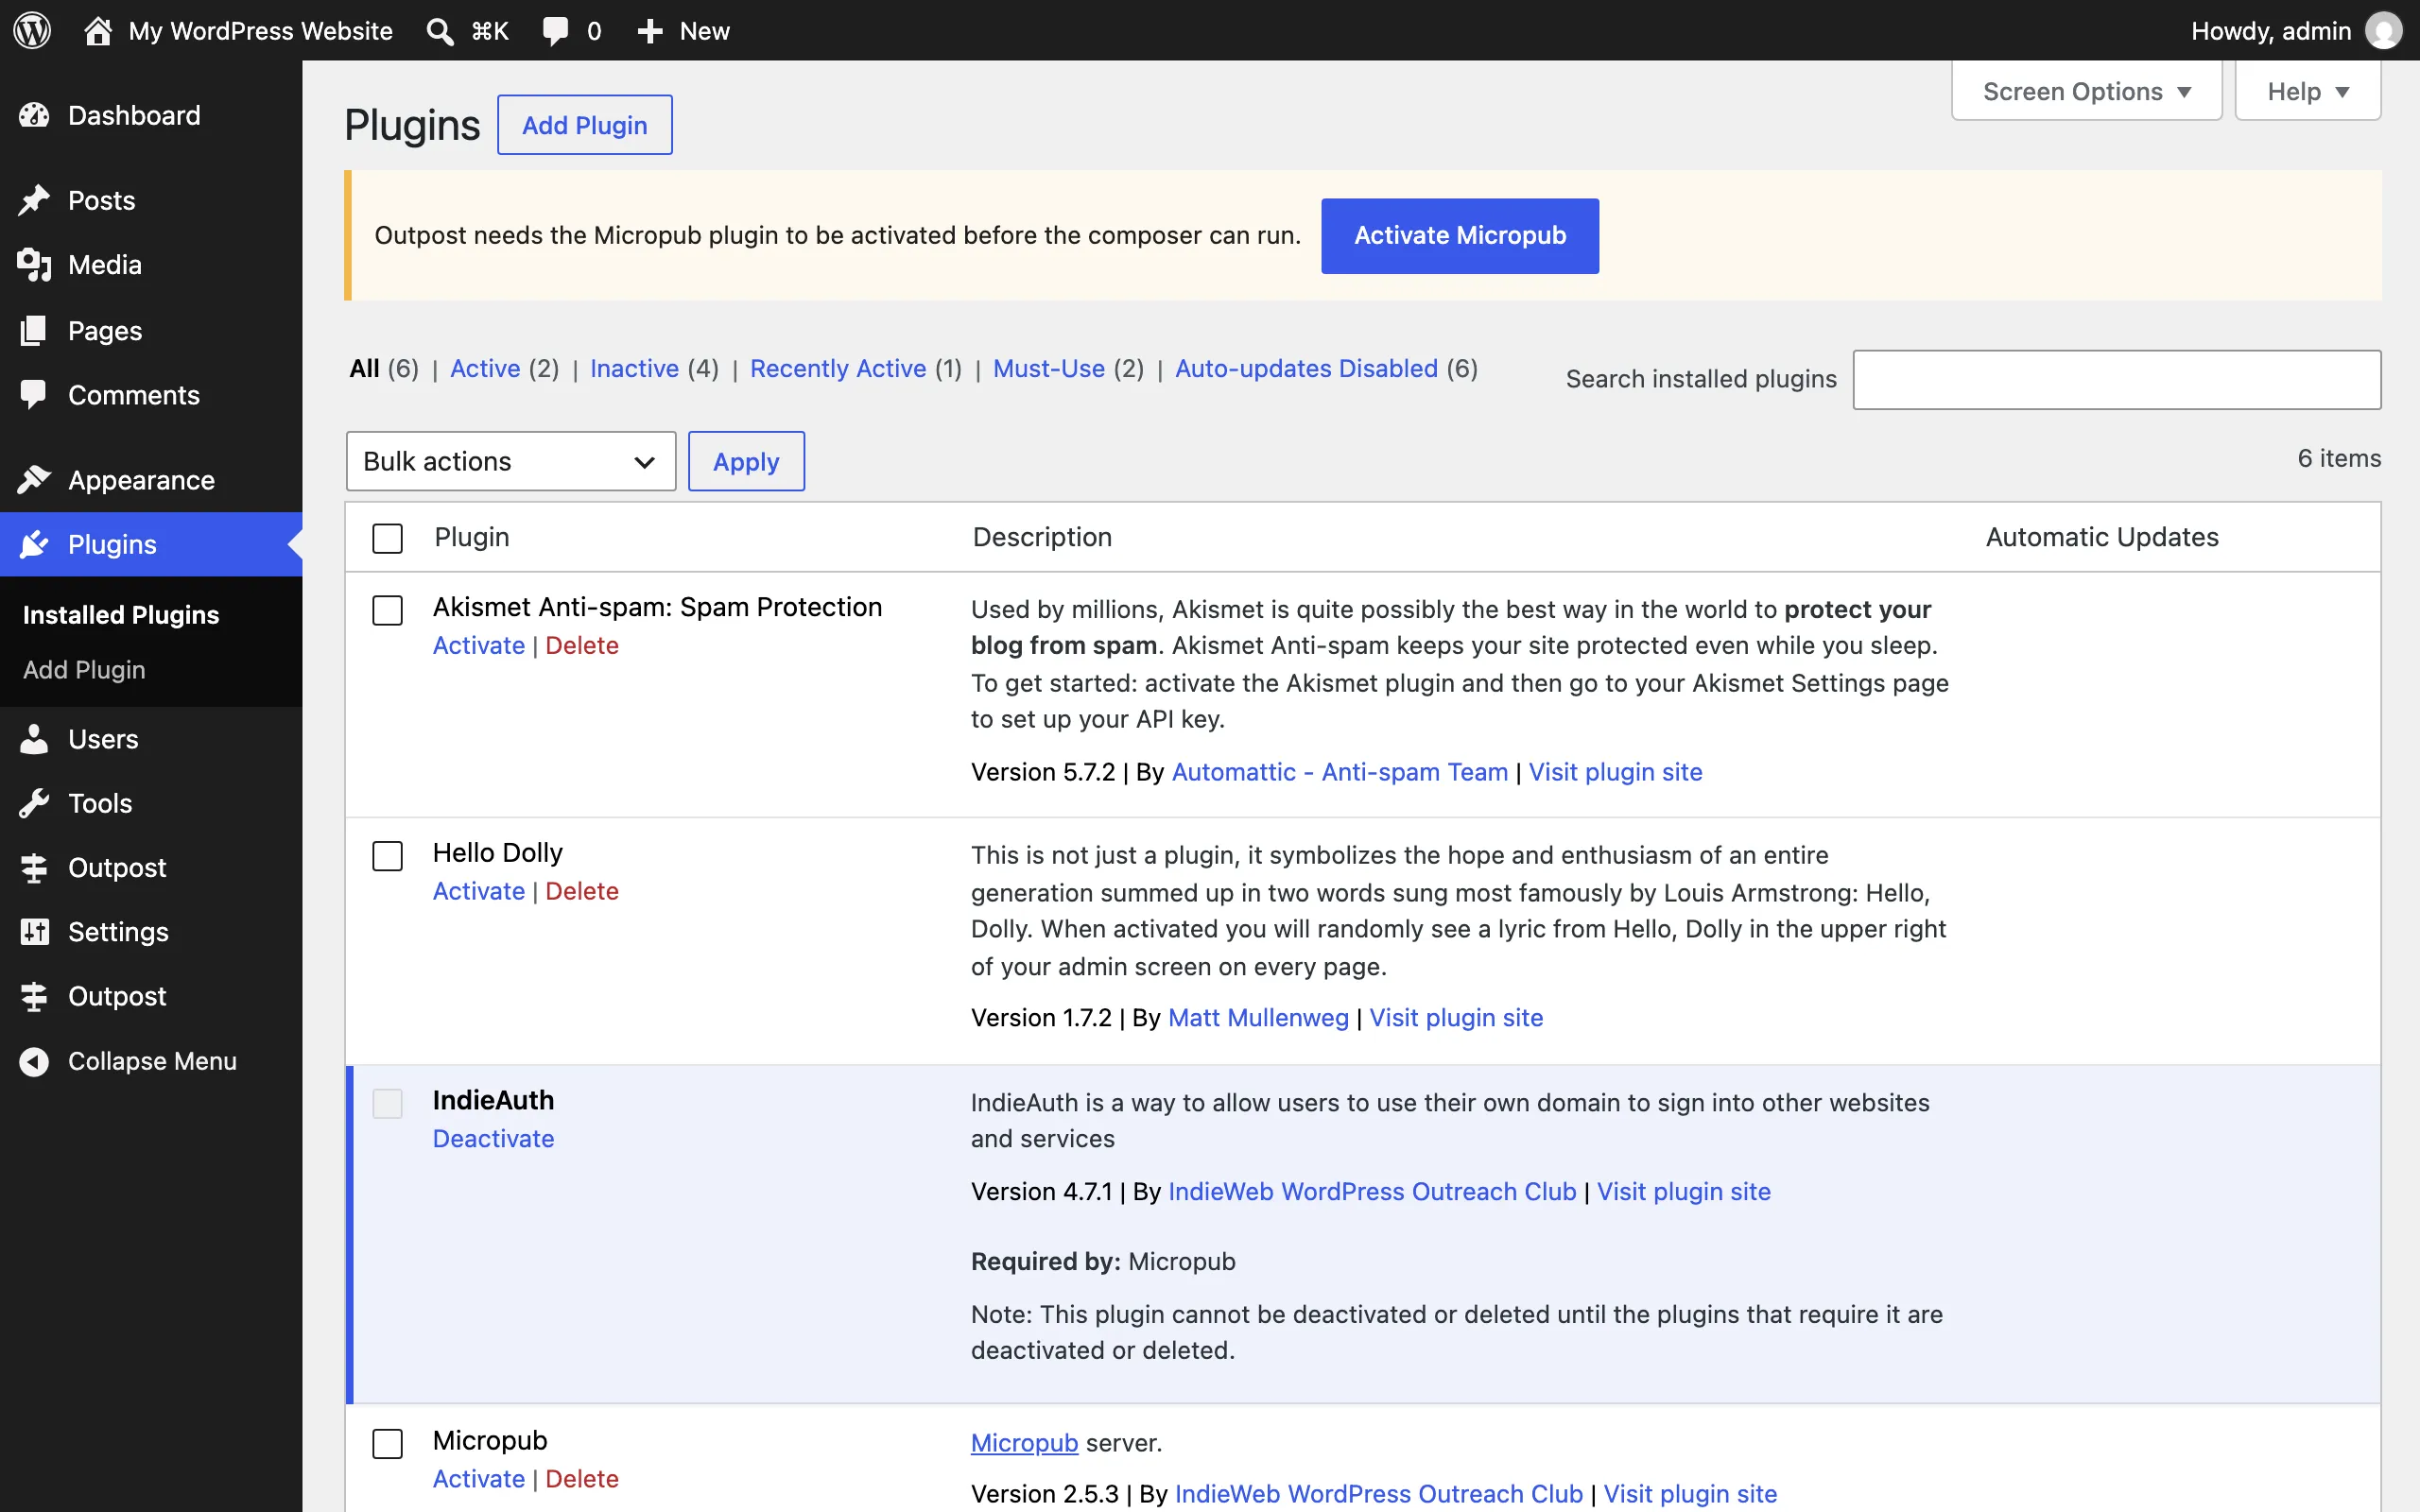The height and width of the screenshot is (1512, 2420).
Task: Open Automattic - Anti-spam Team author link
Action: 1339,772
